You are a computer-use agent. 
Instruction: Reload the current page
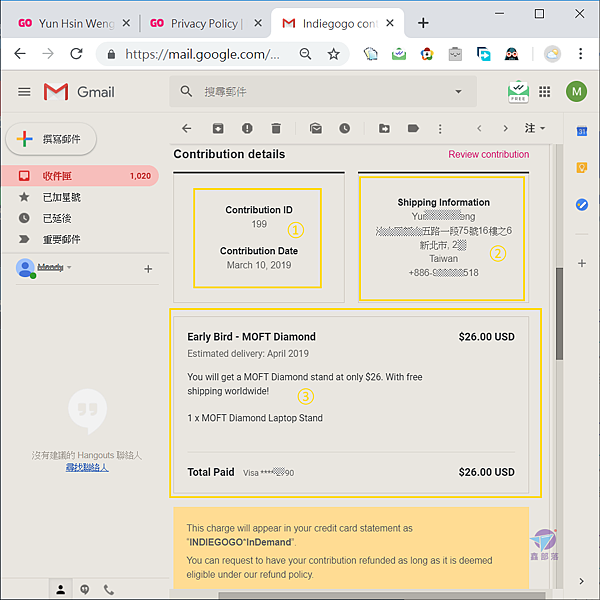76,54
